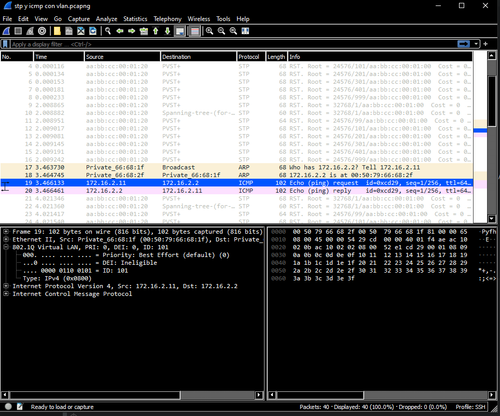500x416 pixels.
Task: Expand Internet Protocol Version 4 node
Action: [x=6, y=286]
